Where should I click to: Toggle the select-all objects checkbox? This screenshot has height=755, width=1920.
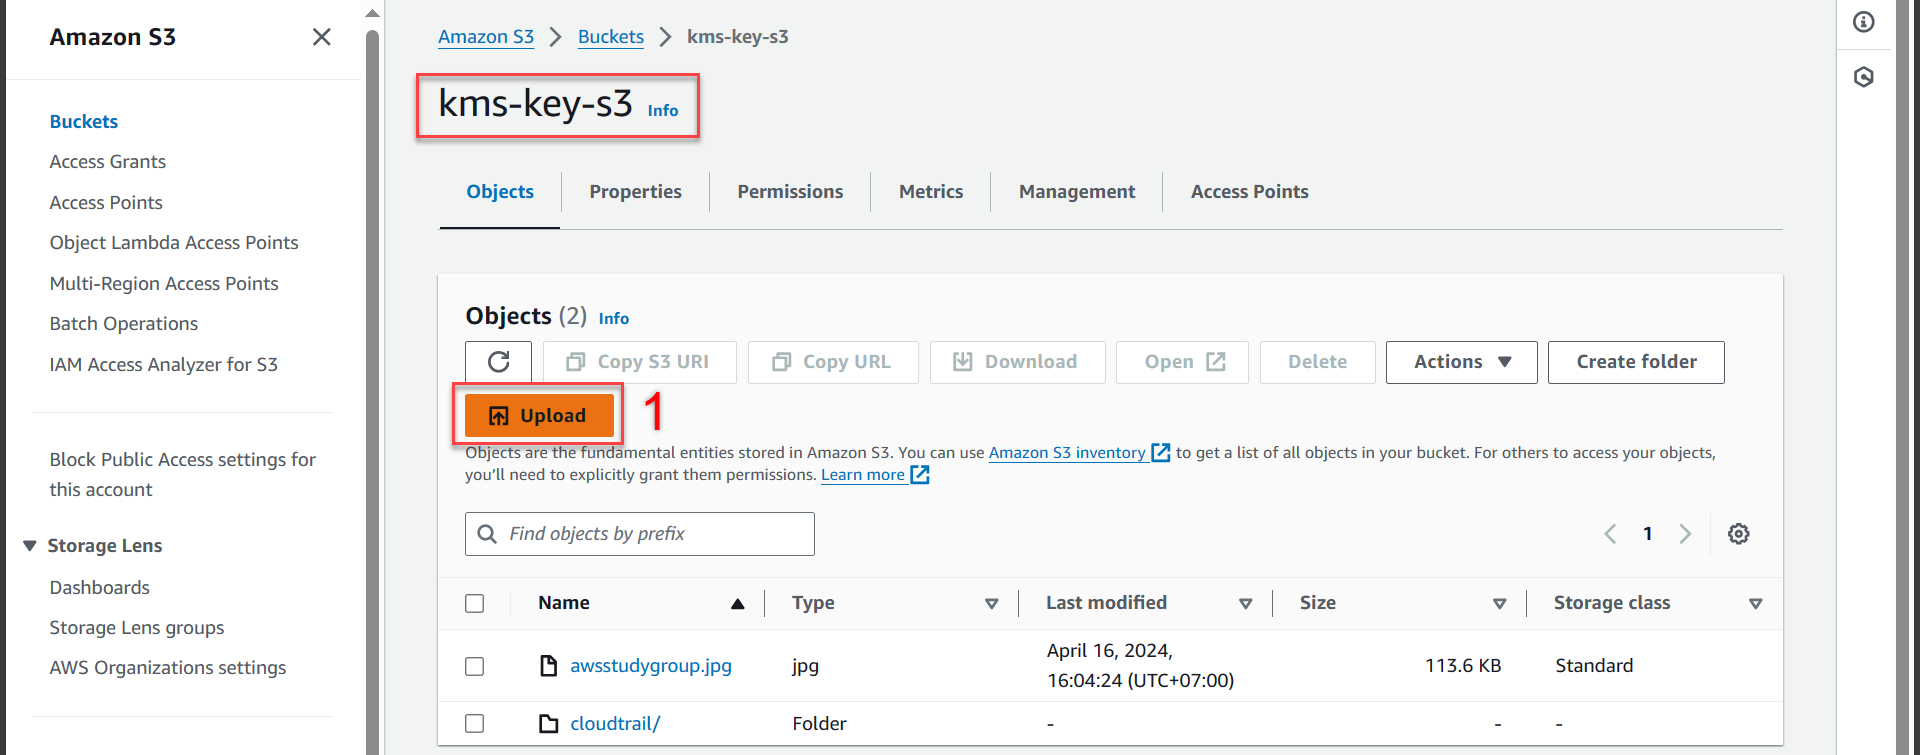[475, 603]
